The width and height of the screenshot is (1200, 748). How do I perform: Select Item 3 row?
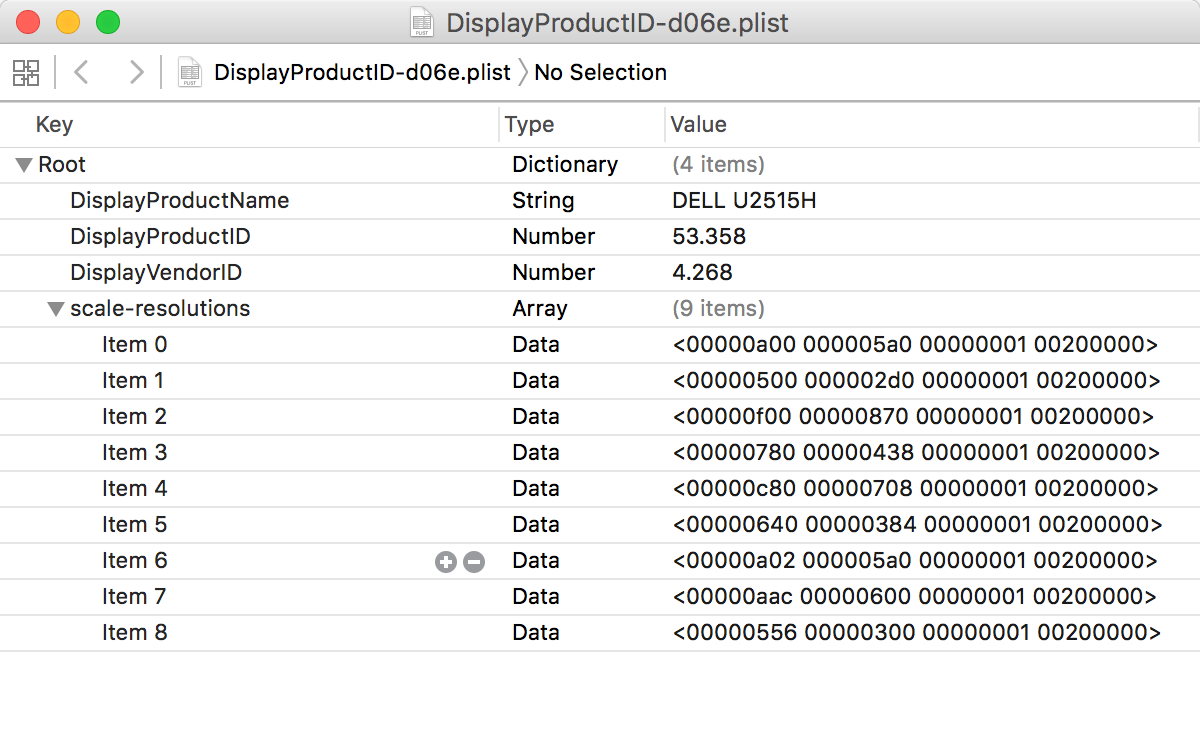(x=600, y=453)
